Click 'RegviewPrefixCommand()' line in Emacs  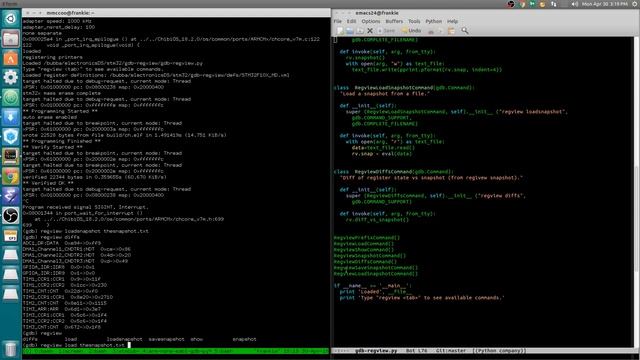(x=367, y=238)
